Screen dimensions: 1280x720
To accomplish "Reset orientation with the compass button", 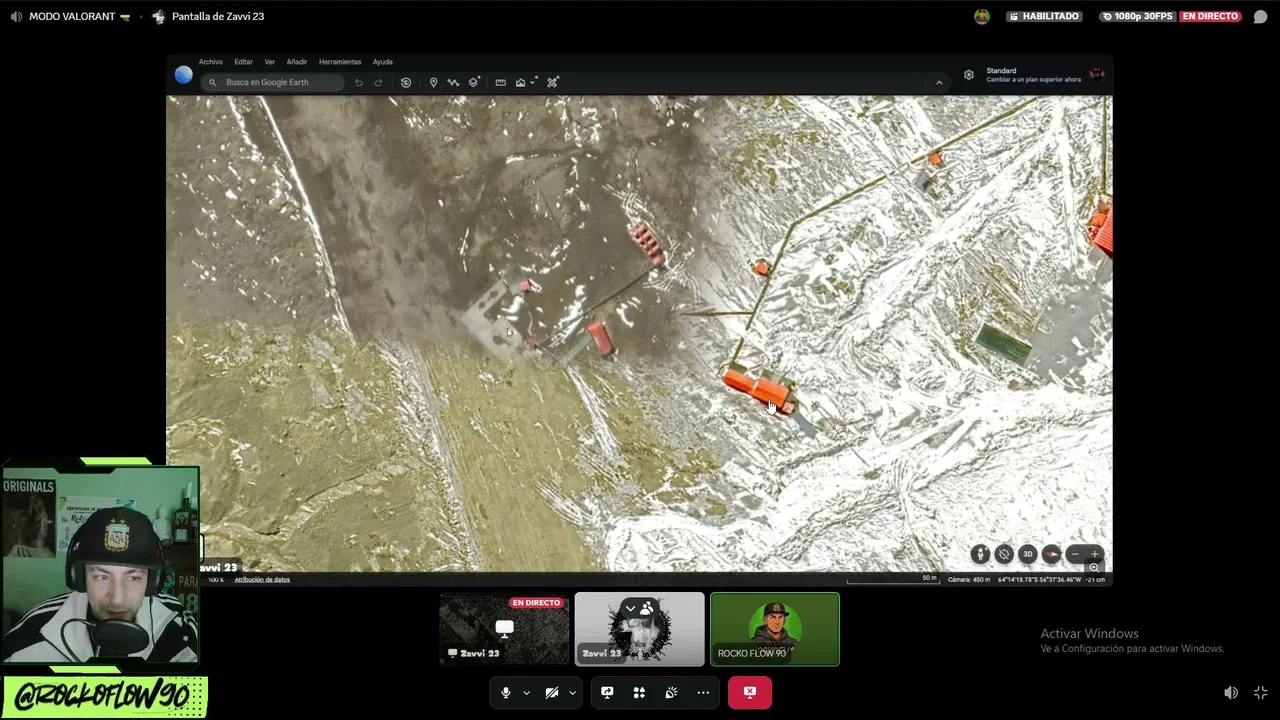I will [1051, 554].
